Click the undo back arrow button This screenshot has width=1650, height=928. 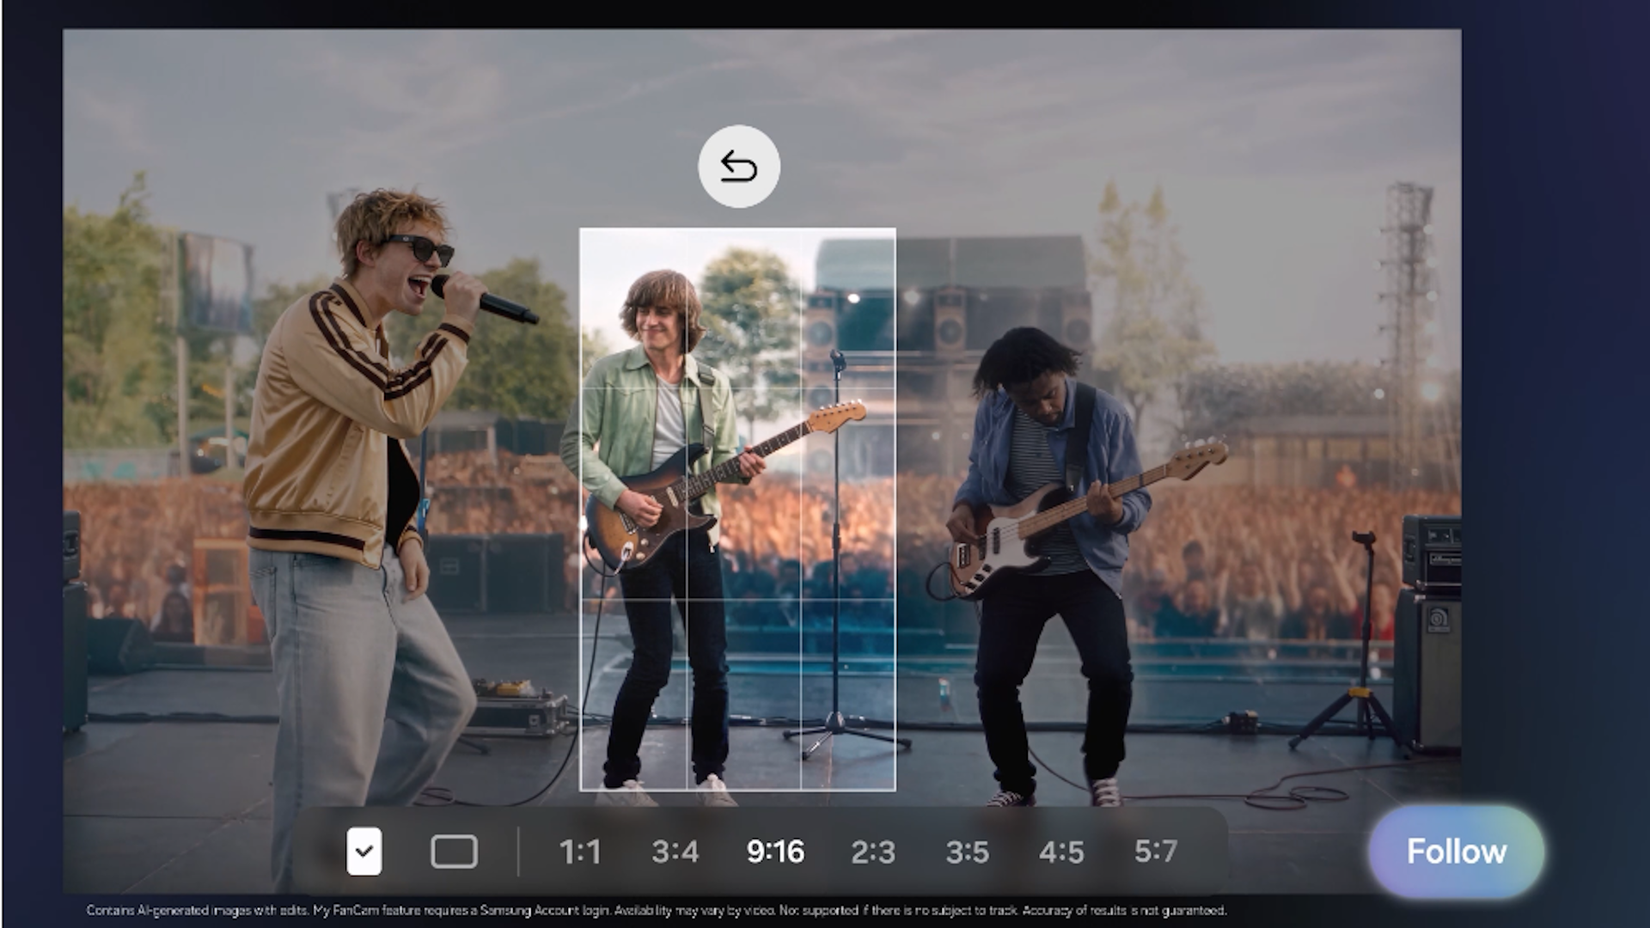click(x=739, y=167)
